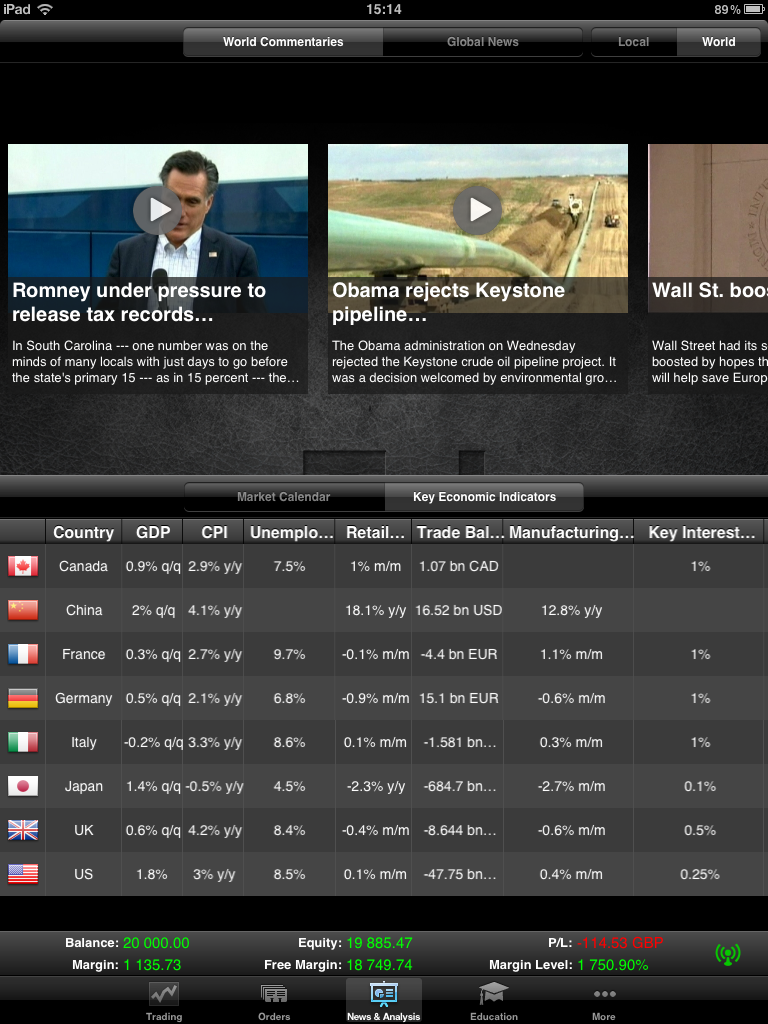Image resolution: width=768 pixels, height=1024 pixels.
Task: Tap the Free Margin 18 749.74 value
Action: coord(379,965)
